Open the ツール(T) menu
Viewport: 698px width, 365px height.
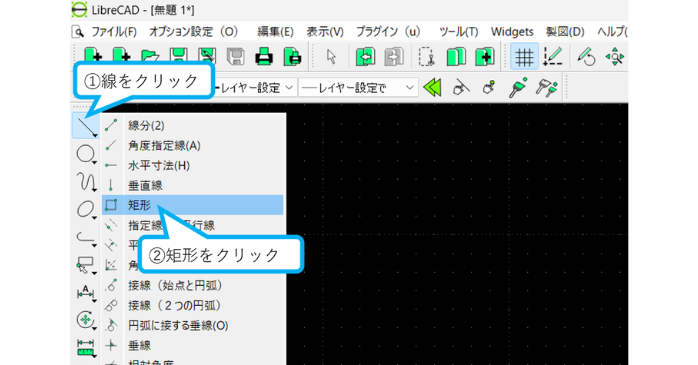pyautogui.click(x=459, y=32)
